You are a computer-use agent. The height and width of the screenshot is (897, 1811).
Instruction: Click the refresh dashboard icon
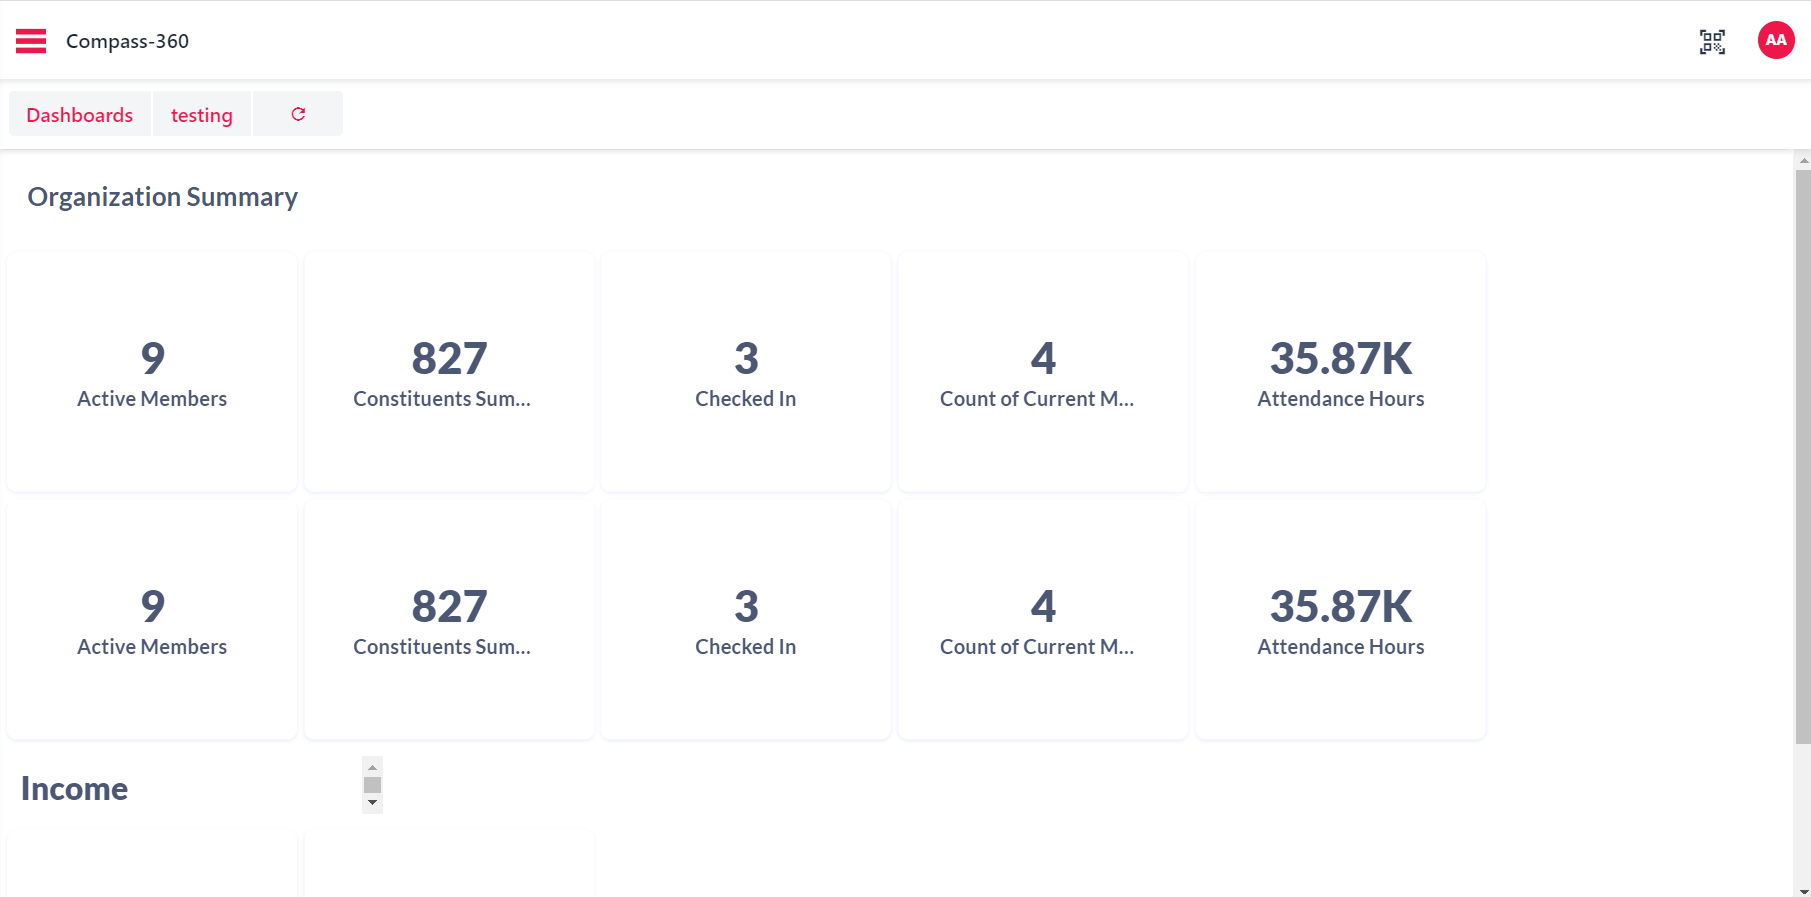[x=298, y=114]
